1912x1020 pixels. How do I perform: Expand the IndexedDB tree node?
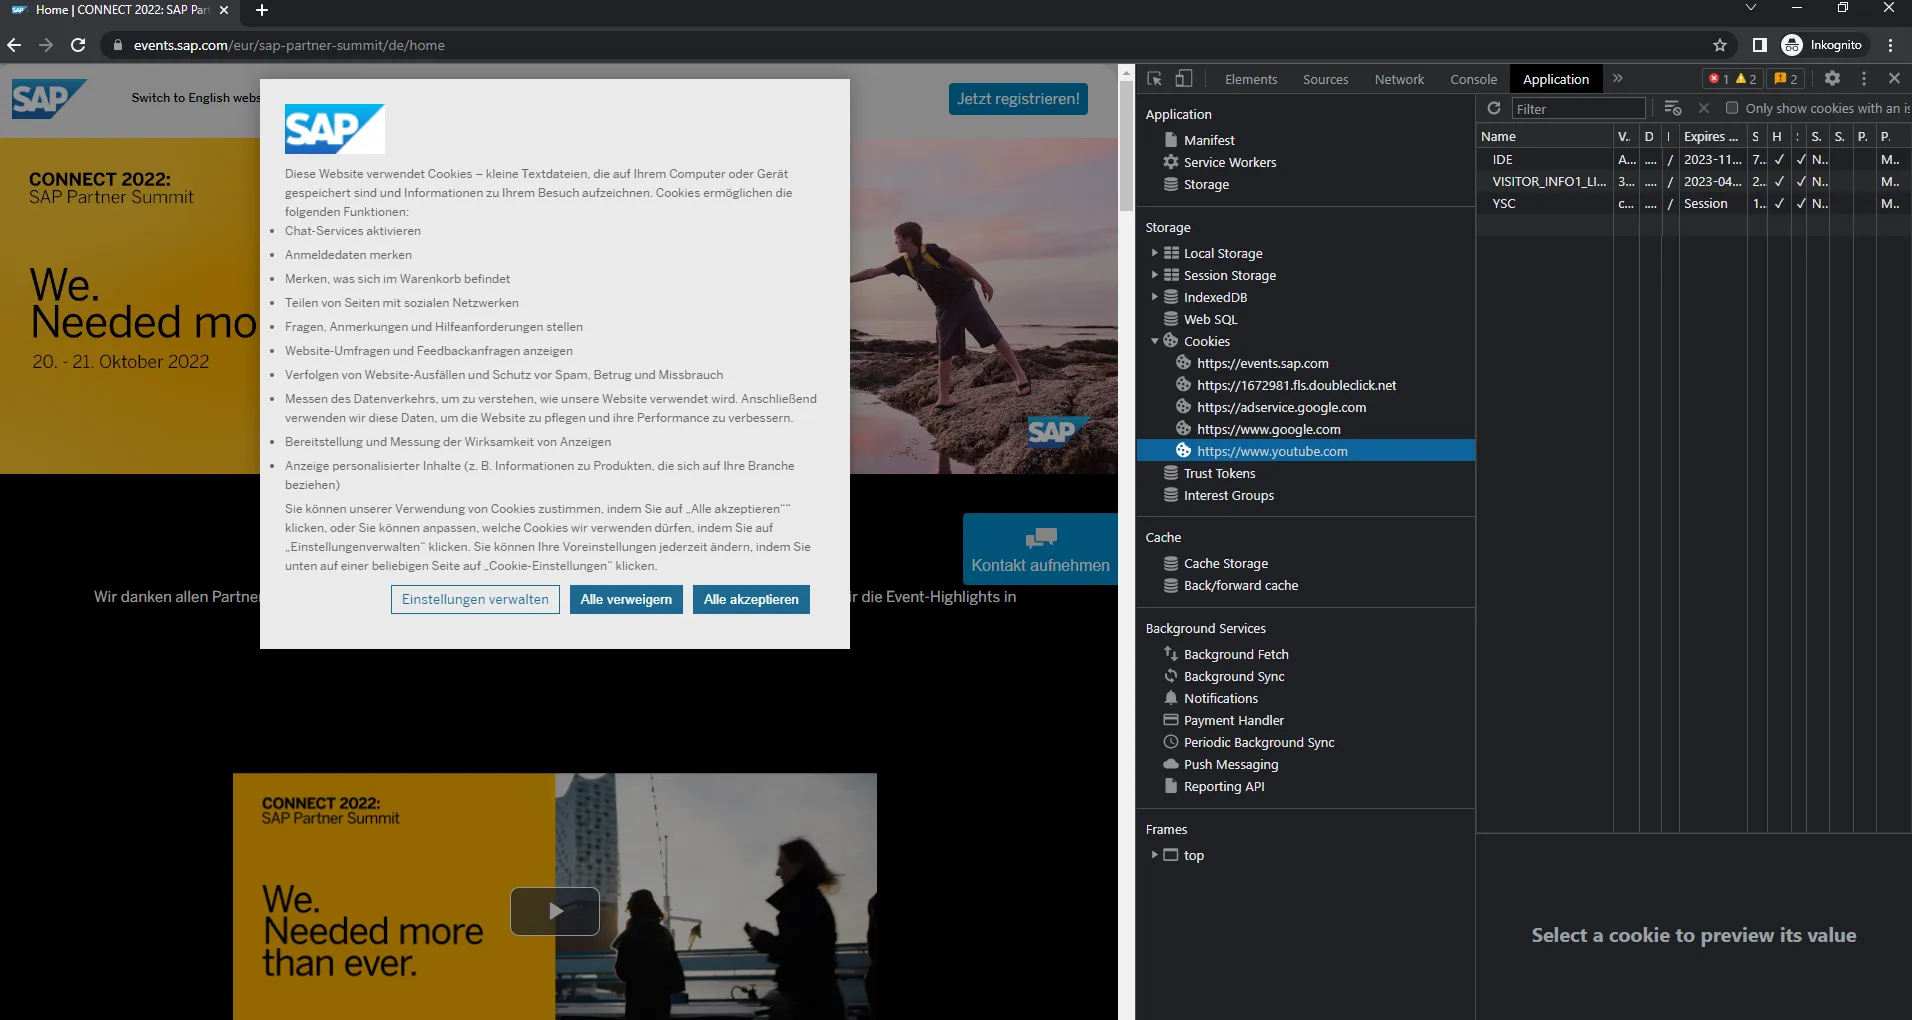point(1154,297)
